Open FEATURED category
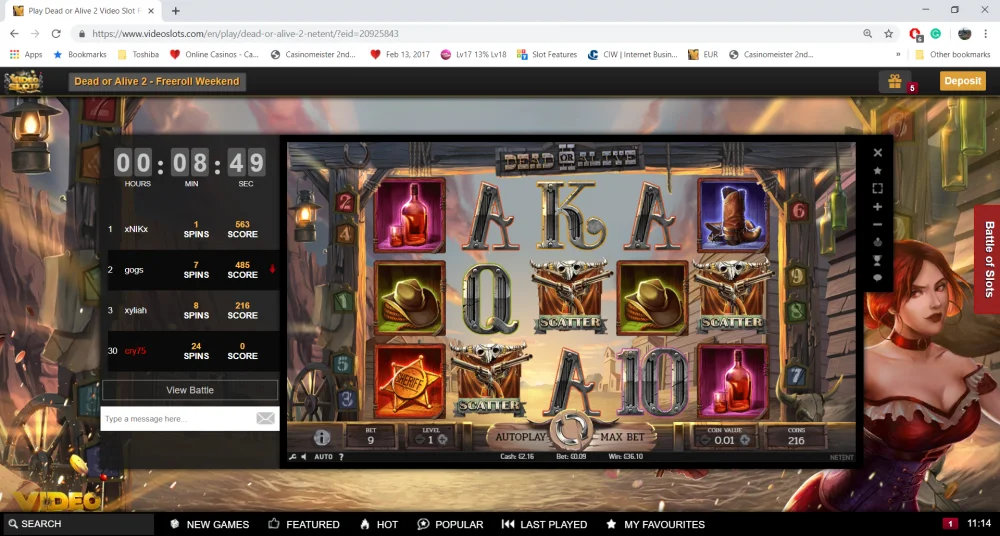The image size is (1000, 536). click(x=304, y=525)
